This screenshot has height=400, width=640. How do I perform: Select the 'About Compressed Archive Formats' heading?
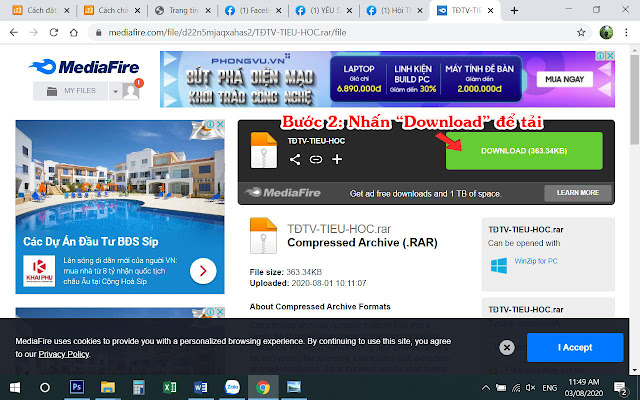click(x=320, y=307)
